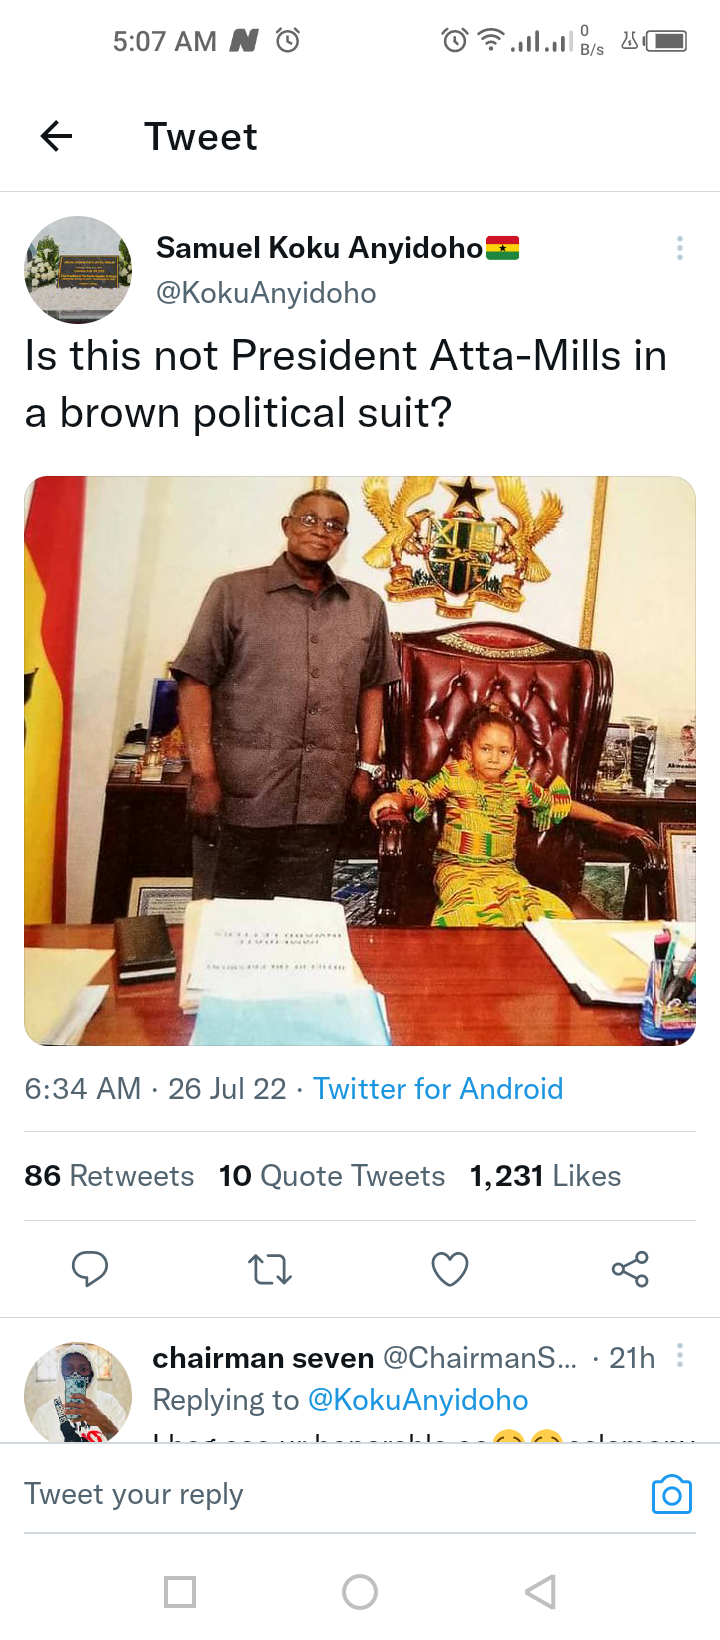Tap the Tweet your reply field
Screen dimensions: 720x1640
(x=330, y=1494)
